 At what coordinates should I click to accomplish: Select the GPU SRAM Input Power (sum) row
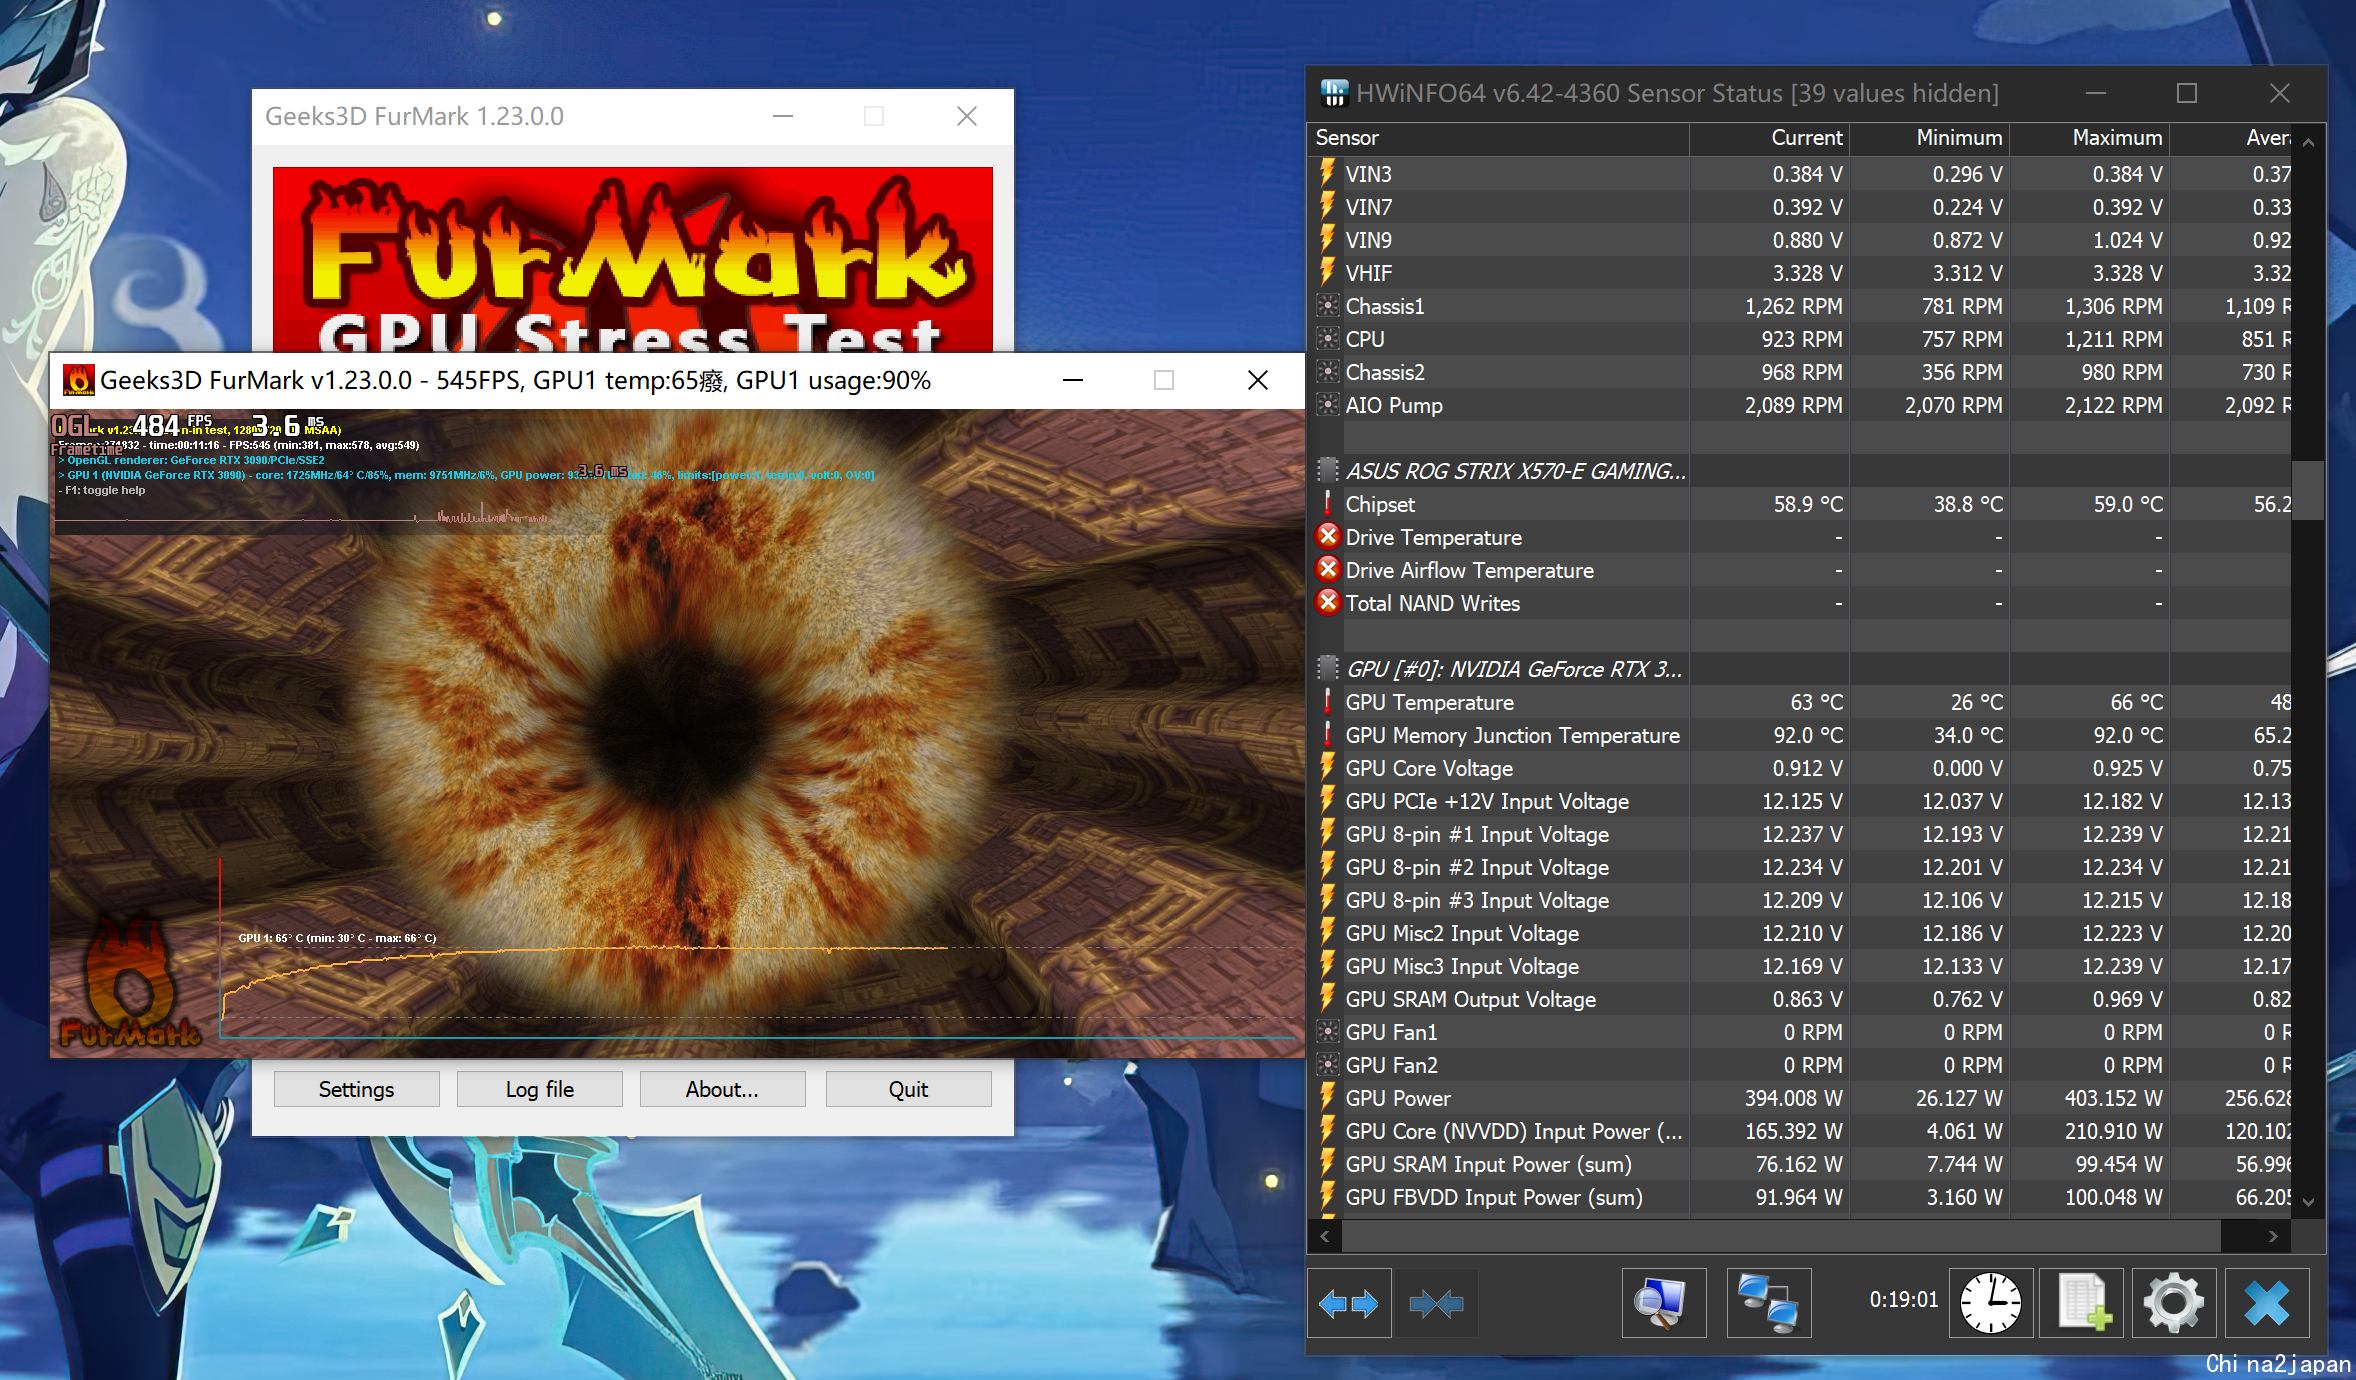(1799, 1164)
